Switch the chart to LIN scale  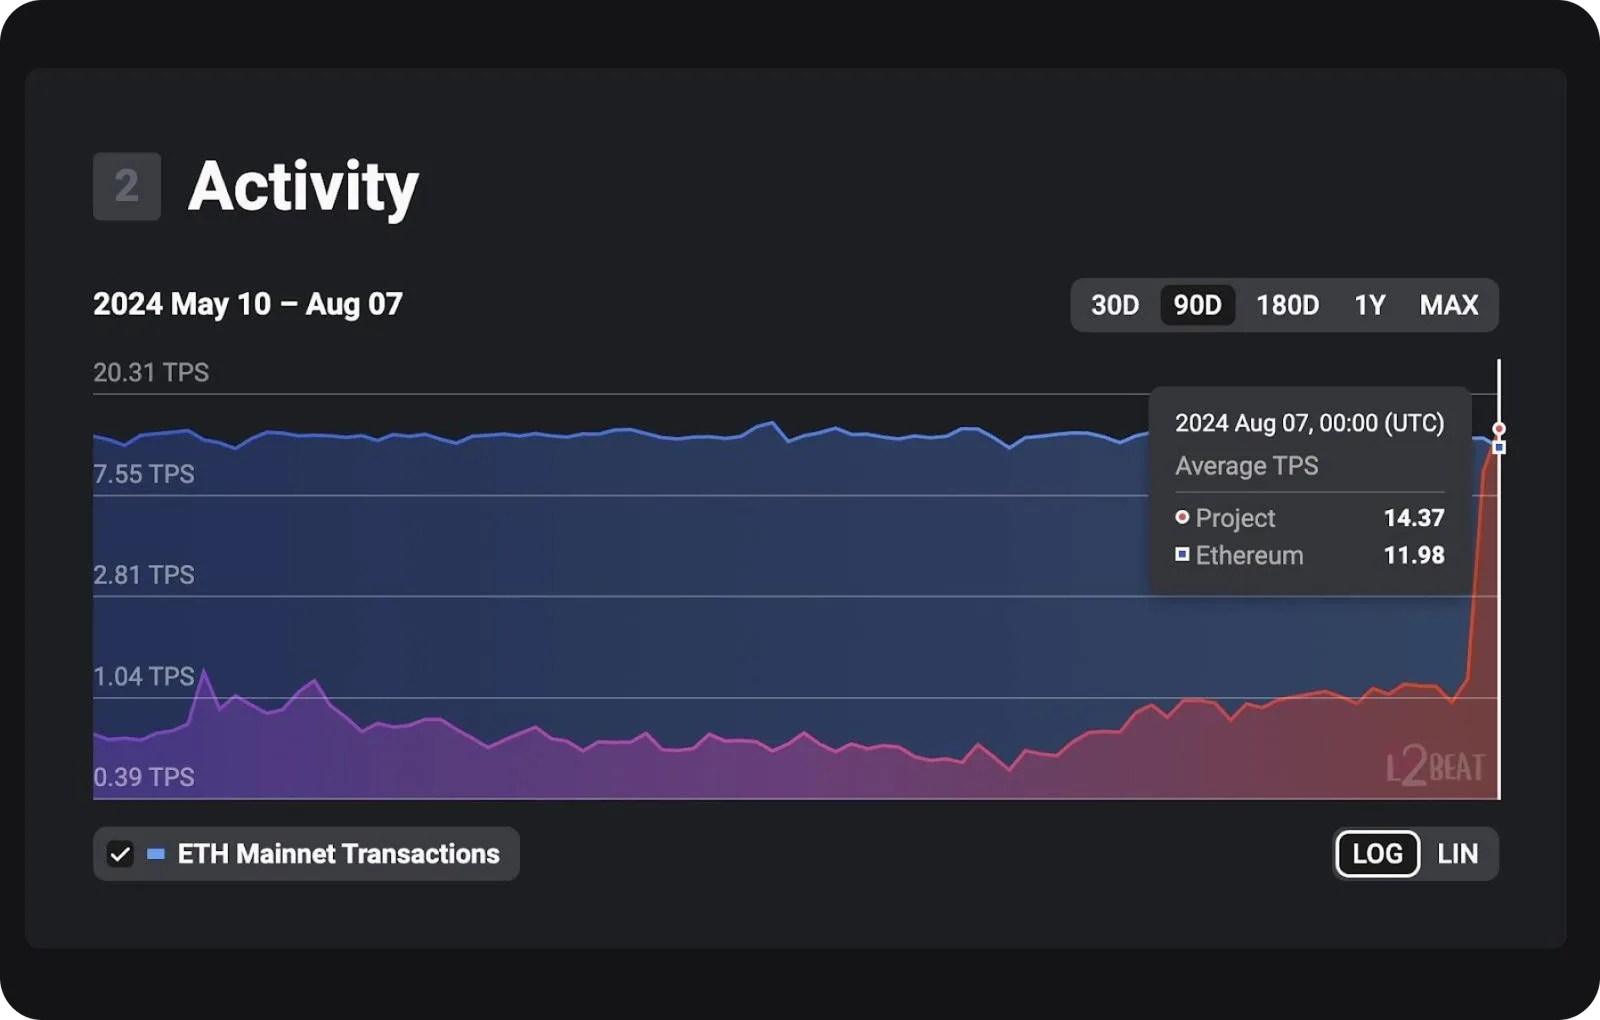(x=1457, y=854)
